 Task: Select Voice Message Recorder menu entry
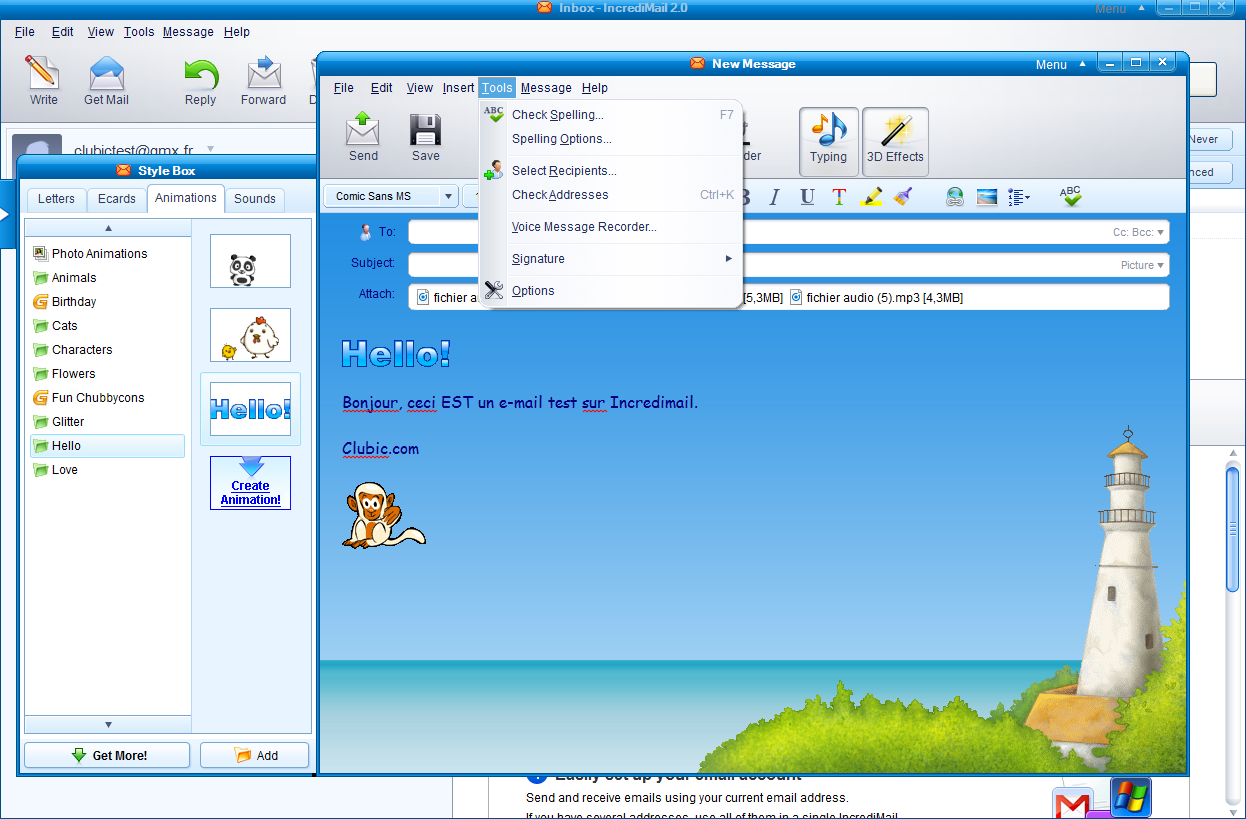tap(584, 227)
